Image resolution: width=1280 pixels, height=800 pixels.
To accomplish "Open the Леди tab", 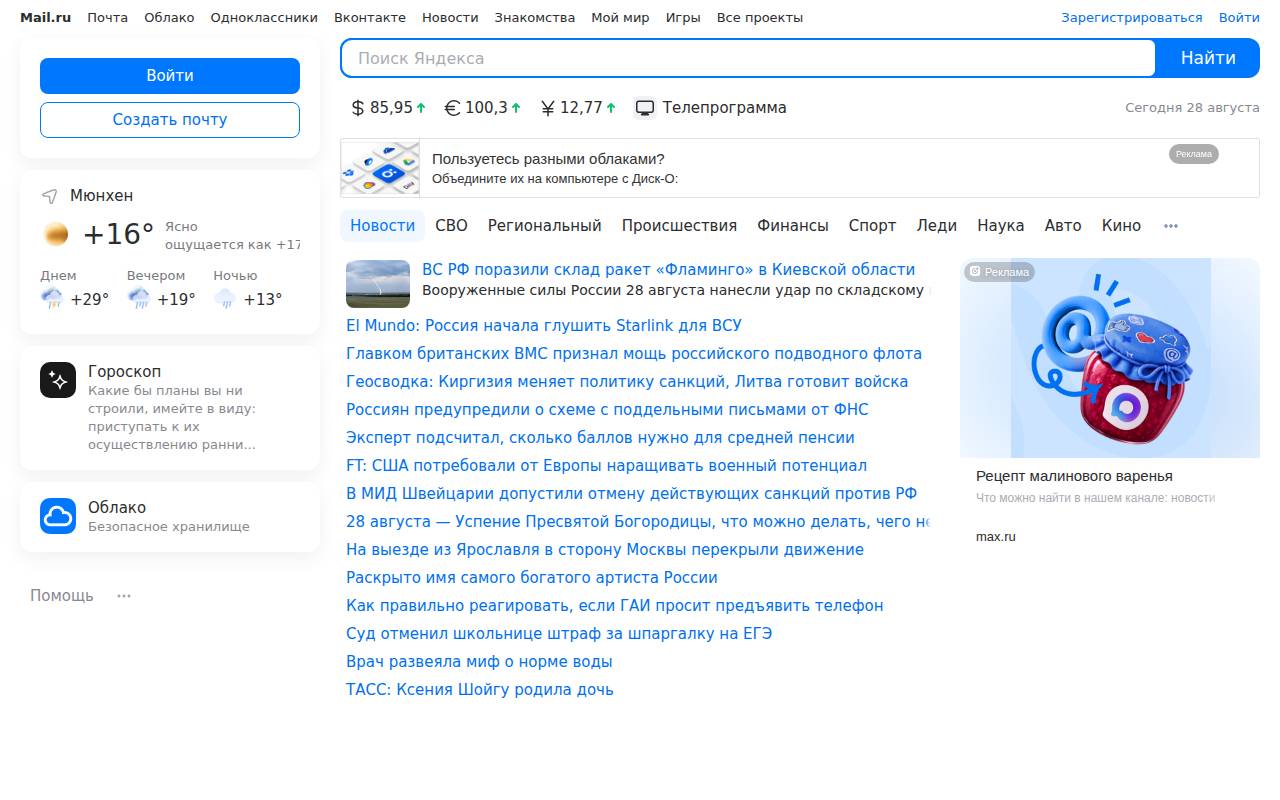I will pyautogui.click(x=937, y=226).
